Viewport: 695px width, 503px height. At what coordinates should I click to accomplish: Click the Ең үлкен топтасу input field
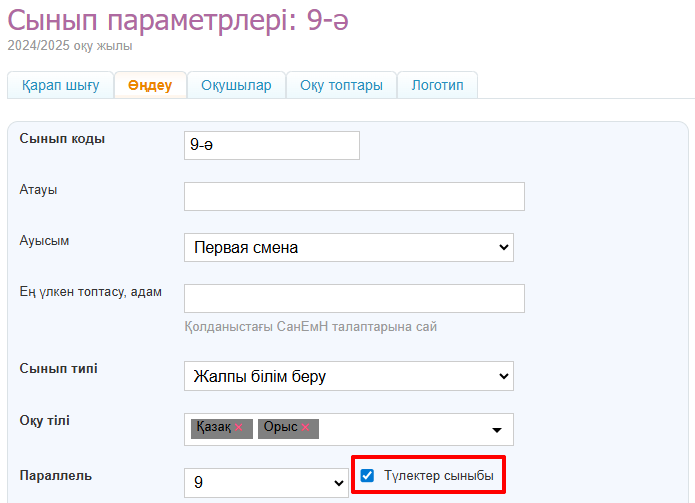(x=354, y=298)
